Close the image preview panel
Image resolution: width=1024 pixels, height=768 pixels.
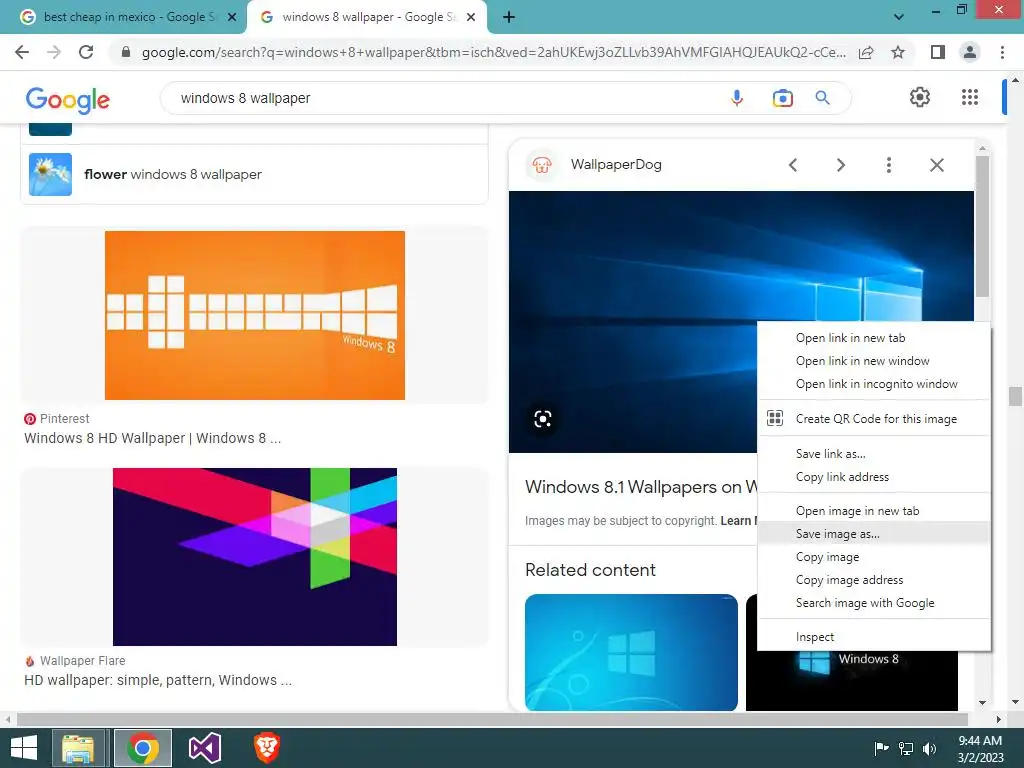pos(936,165)
